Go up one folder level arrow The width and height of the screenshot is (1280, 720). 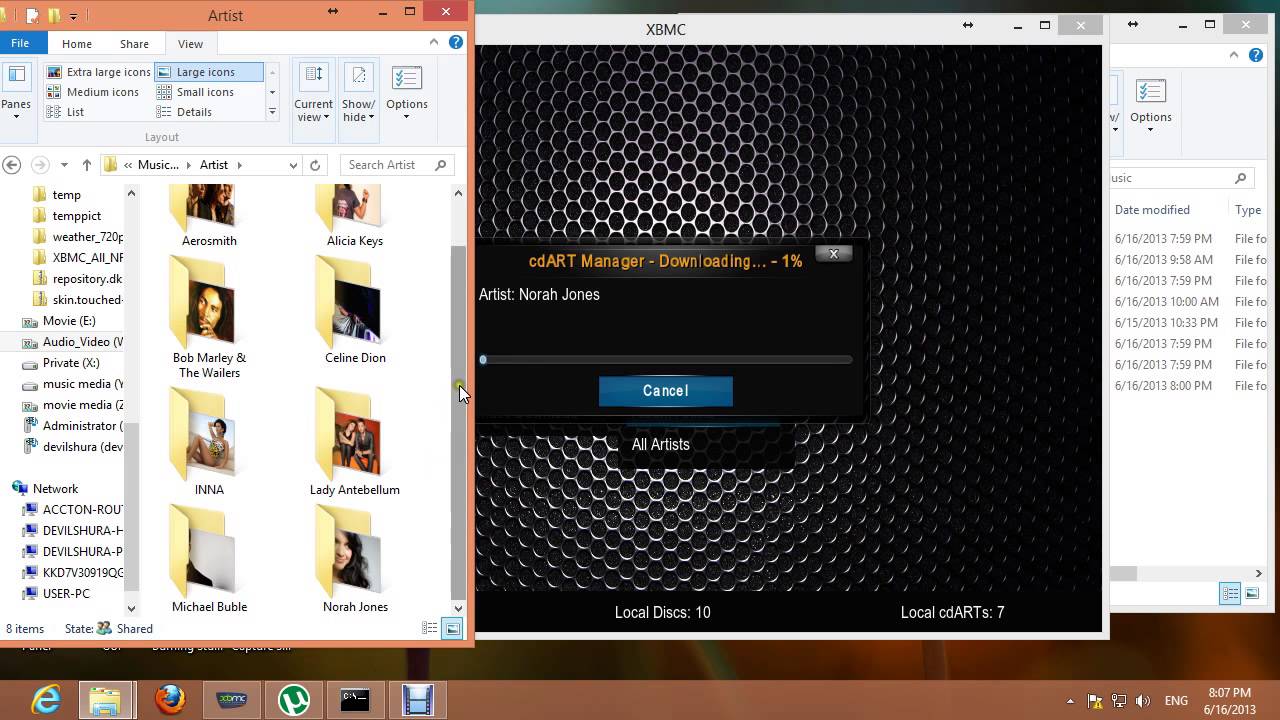(x=87, y=164)
